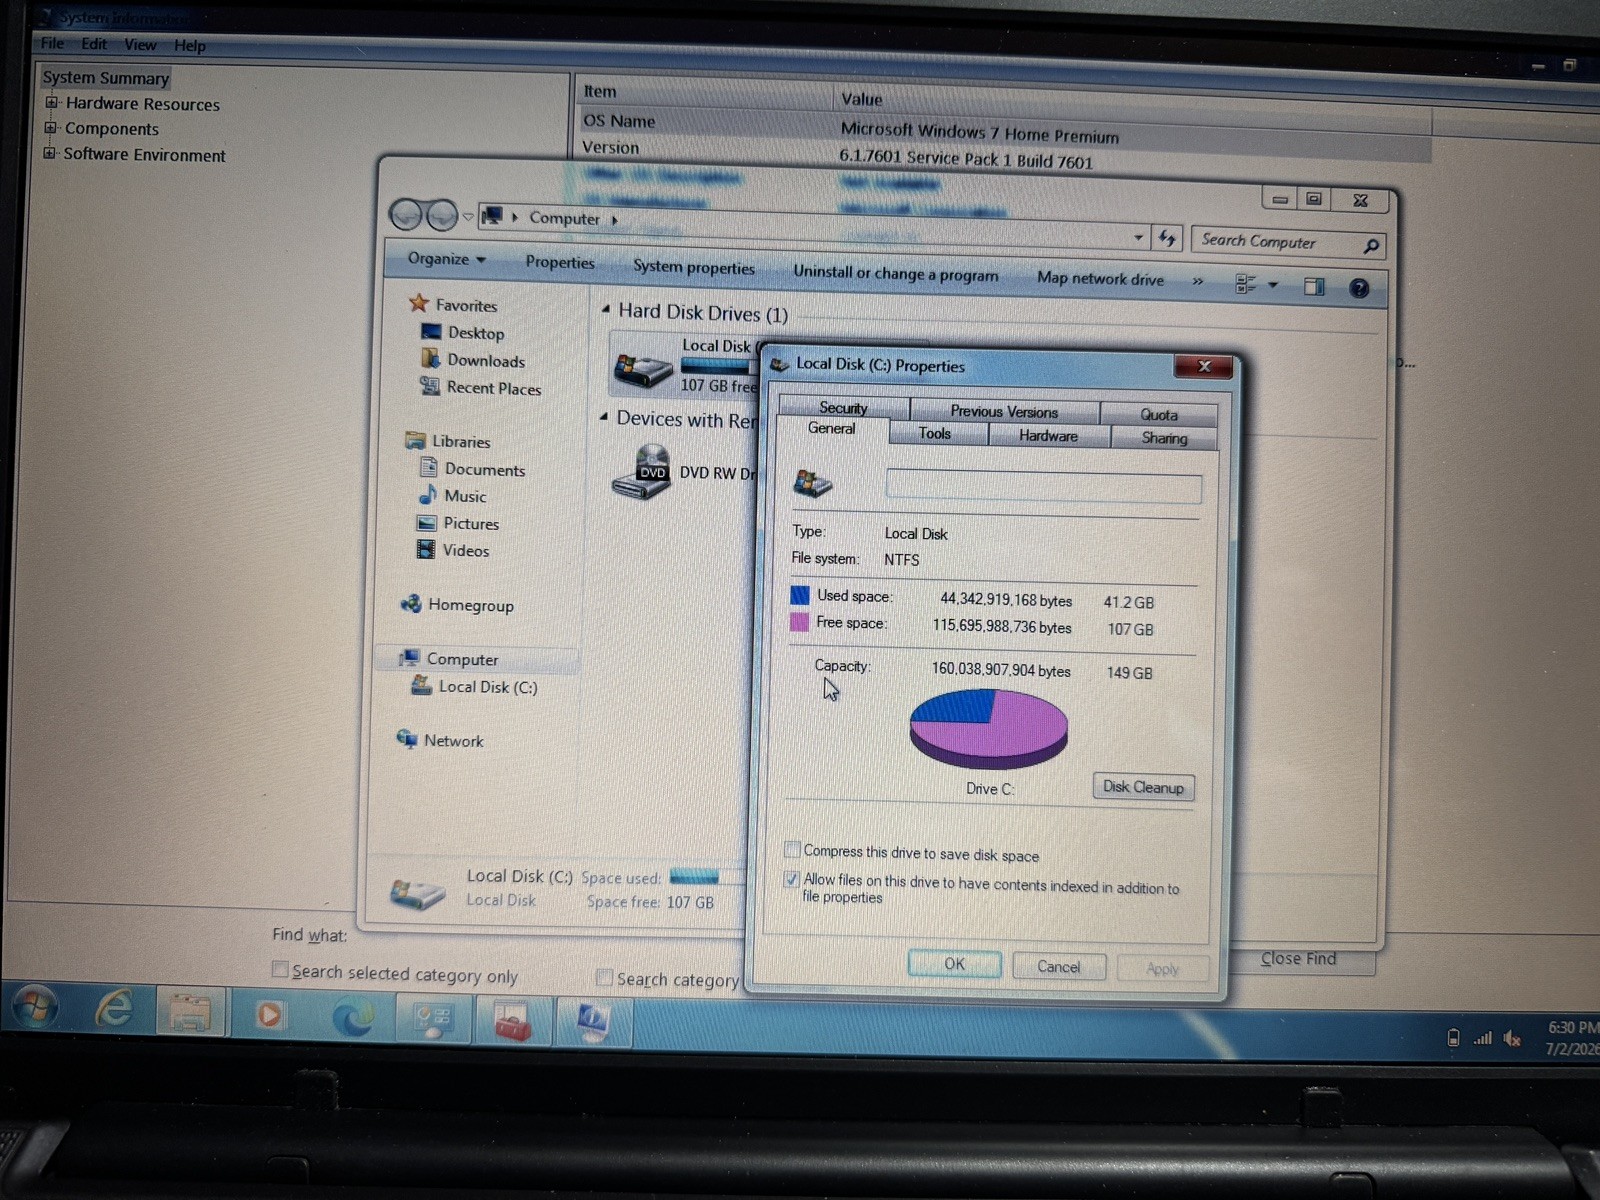Expand Components tree node
Image resolution: width=1600 pixels, height=1200 pixels.
pyautogui.click(x=50, y=127)
